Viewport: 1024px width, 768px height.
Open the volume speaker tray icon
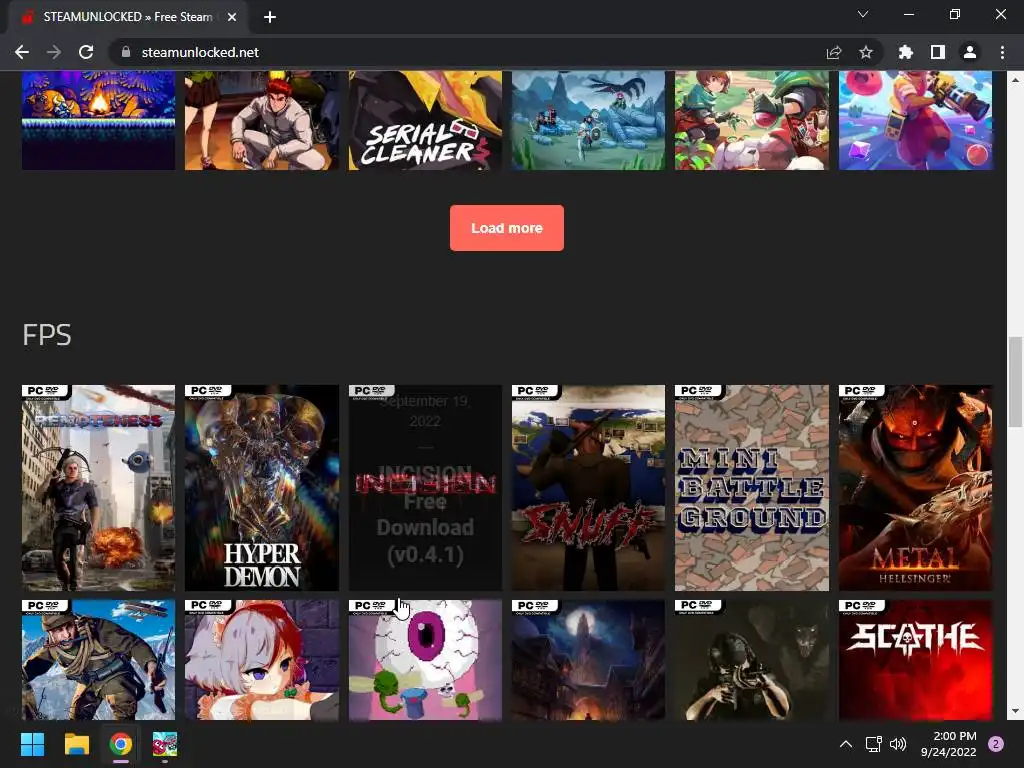[898, 744]
